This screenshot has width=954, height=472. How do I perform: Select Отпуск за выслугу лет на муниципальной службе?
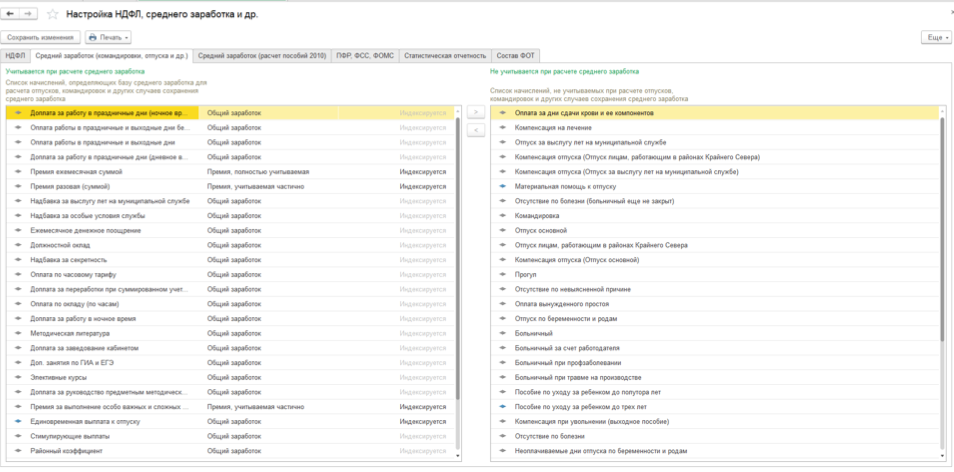coord(716,142)
